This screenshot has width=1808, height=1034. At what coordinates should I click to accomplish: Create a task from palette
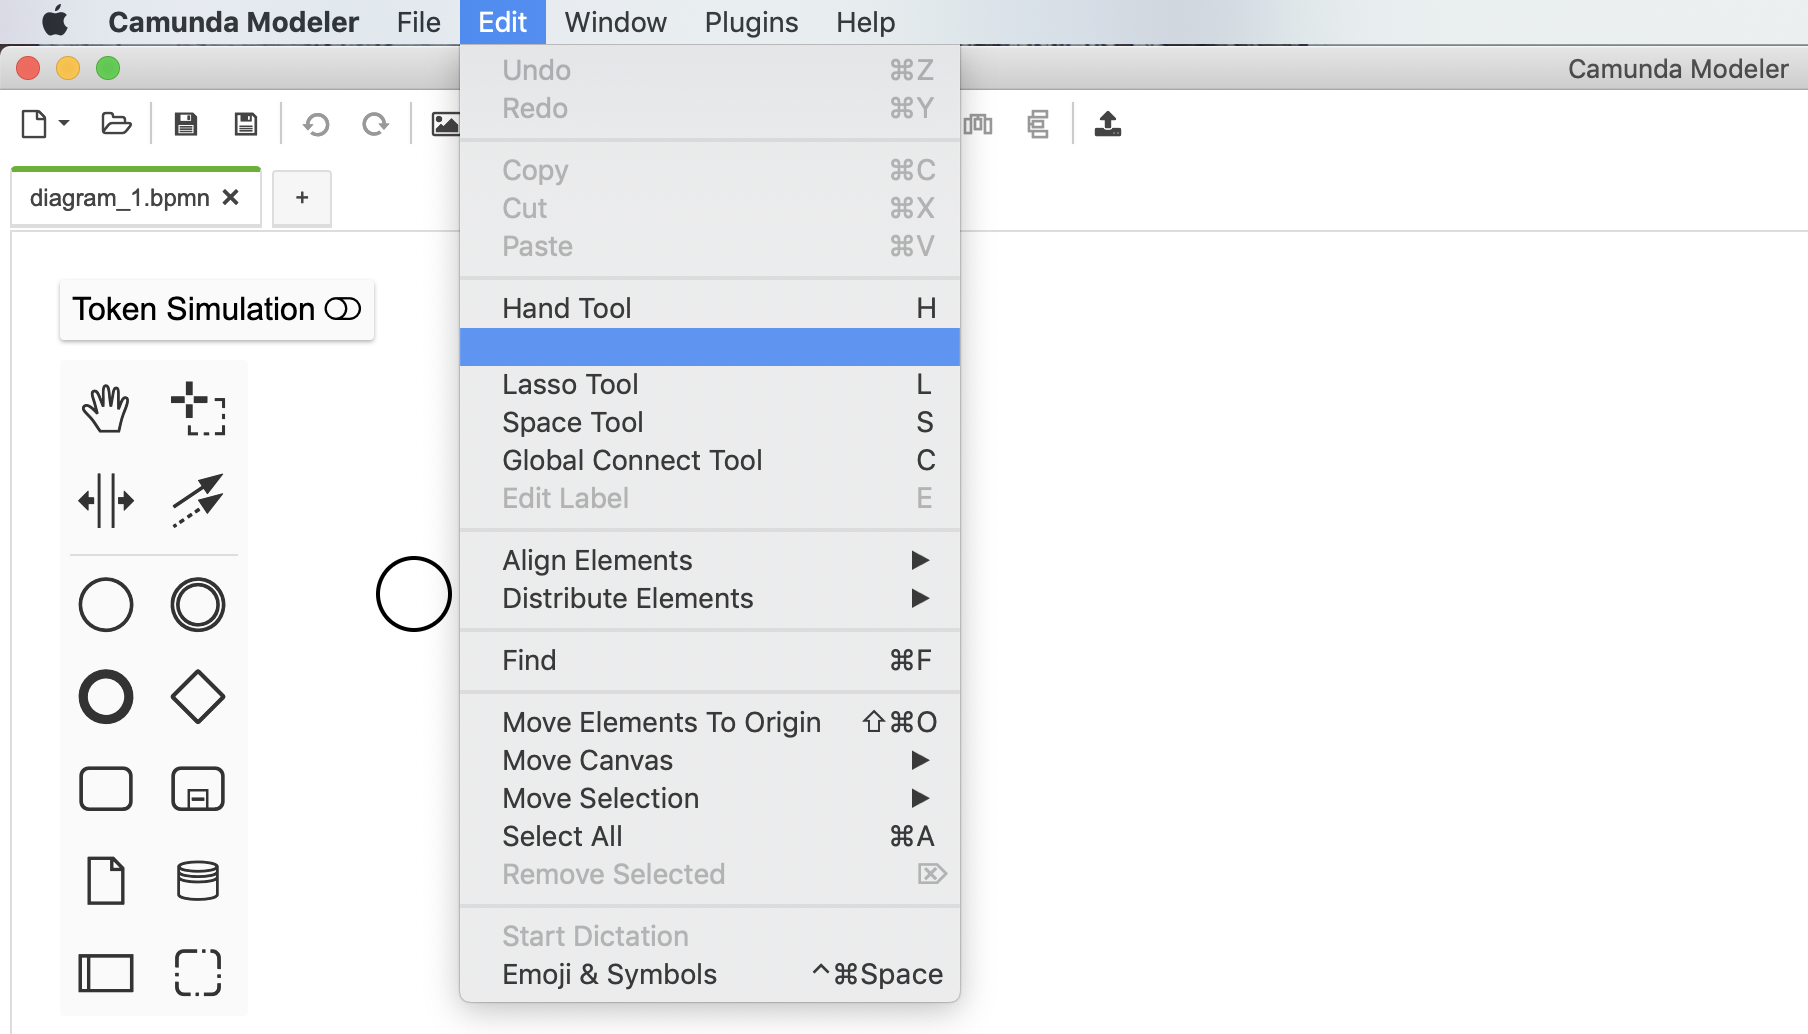(x=106, y=789)
